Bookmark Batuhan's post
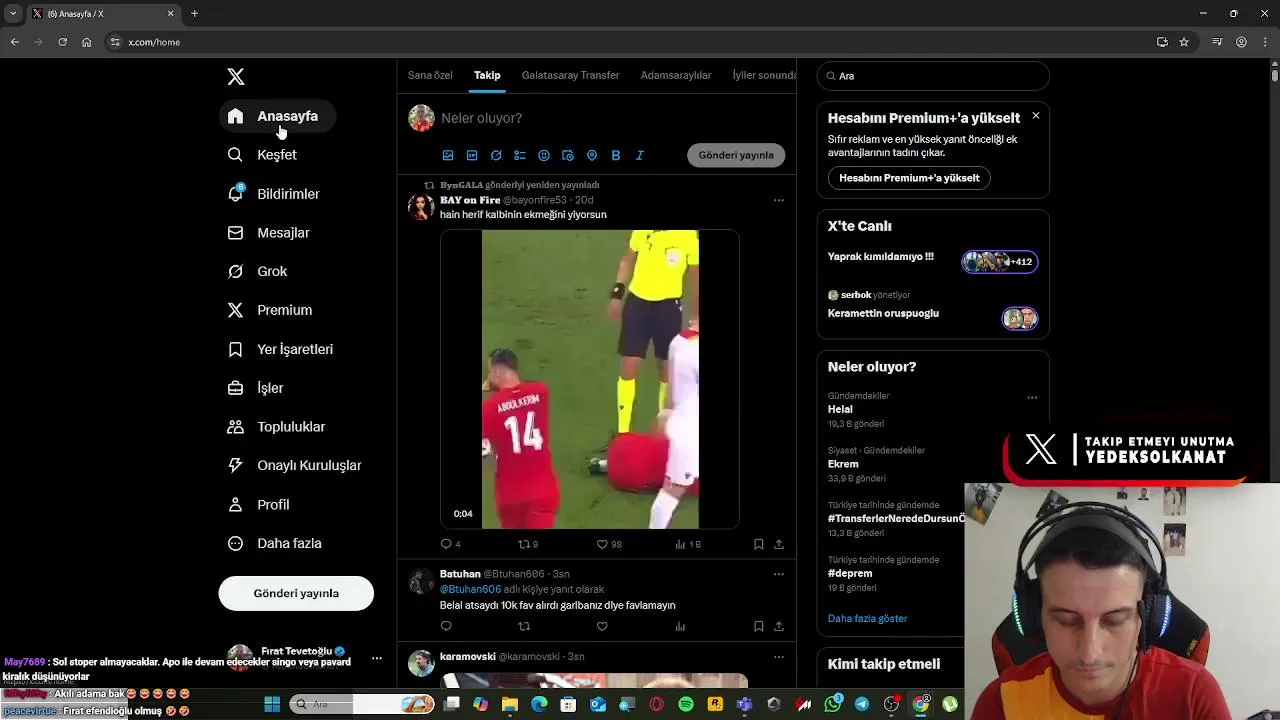 759,626
